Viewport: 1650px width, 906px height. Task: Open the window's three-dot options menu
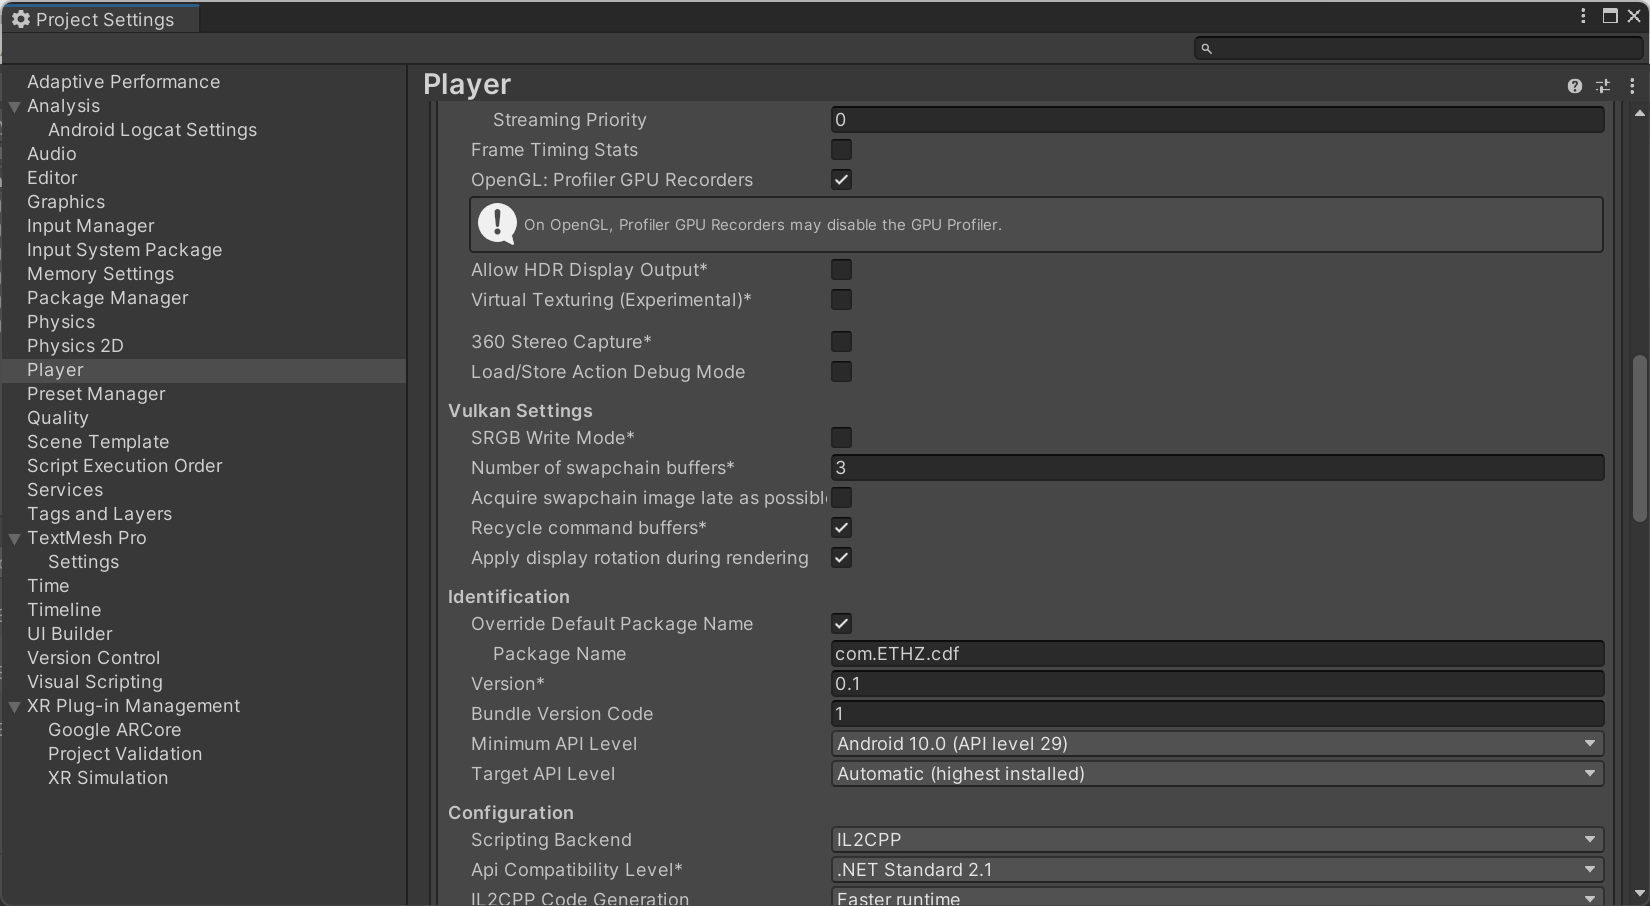1583,16
